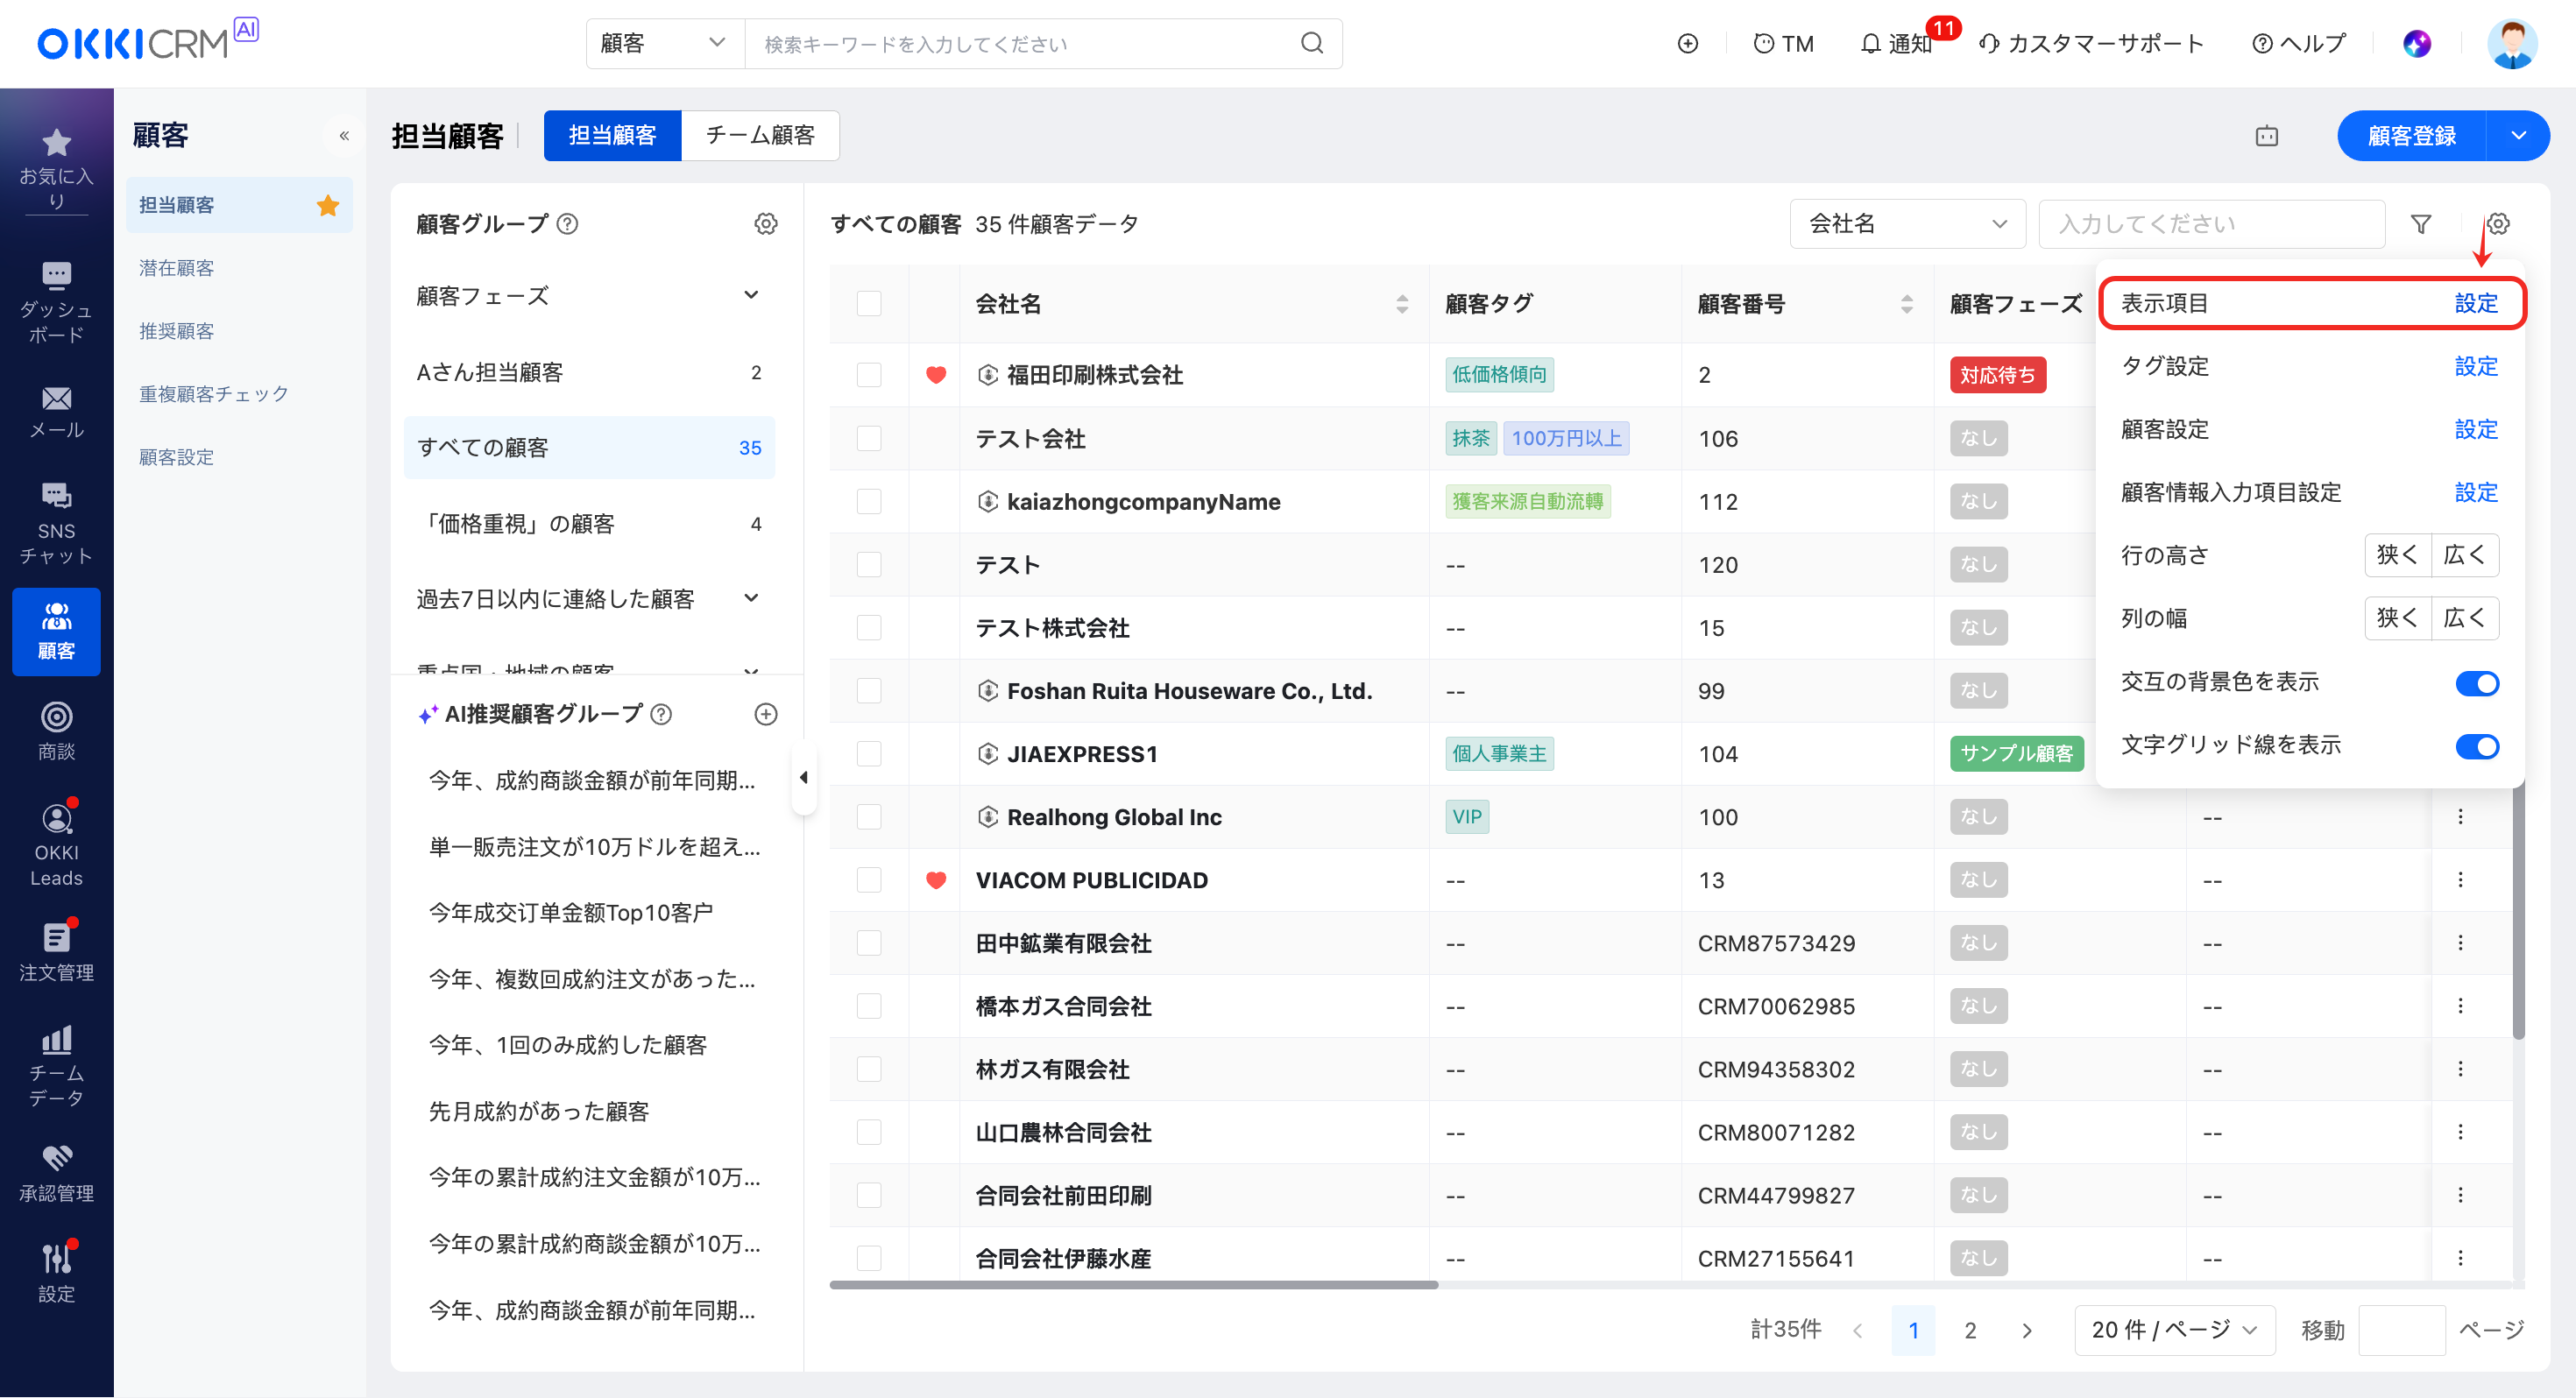The width and height of the screenshot is (2576, 1398).
Task: Open 顧客グループ gear settings icon
Action: [765, 224]
